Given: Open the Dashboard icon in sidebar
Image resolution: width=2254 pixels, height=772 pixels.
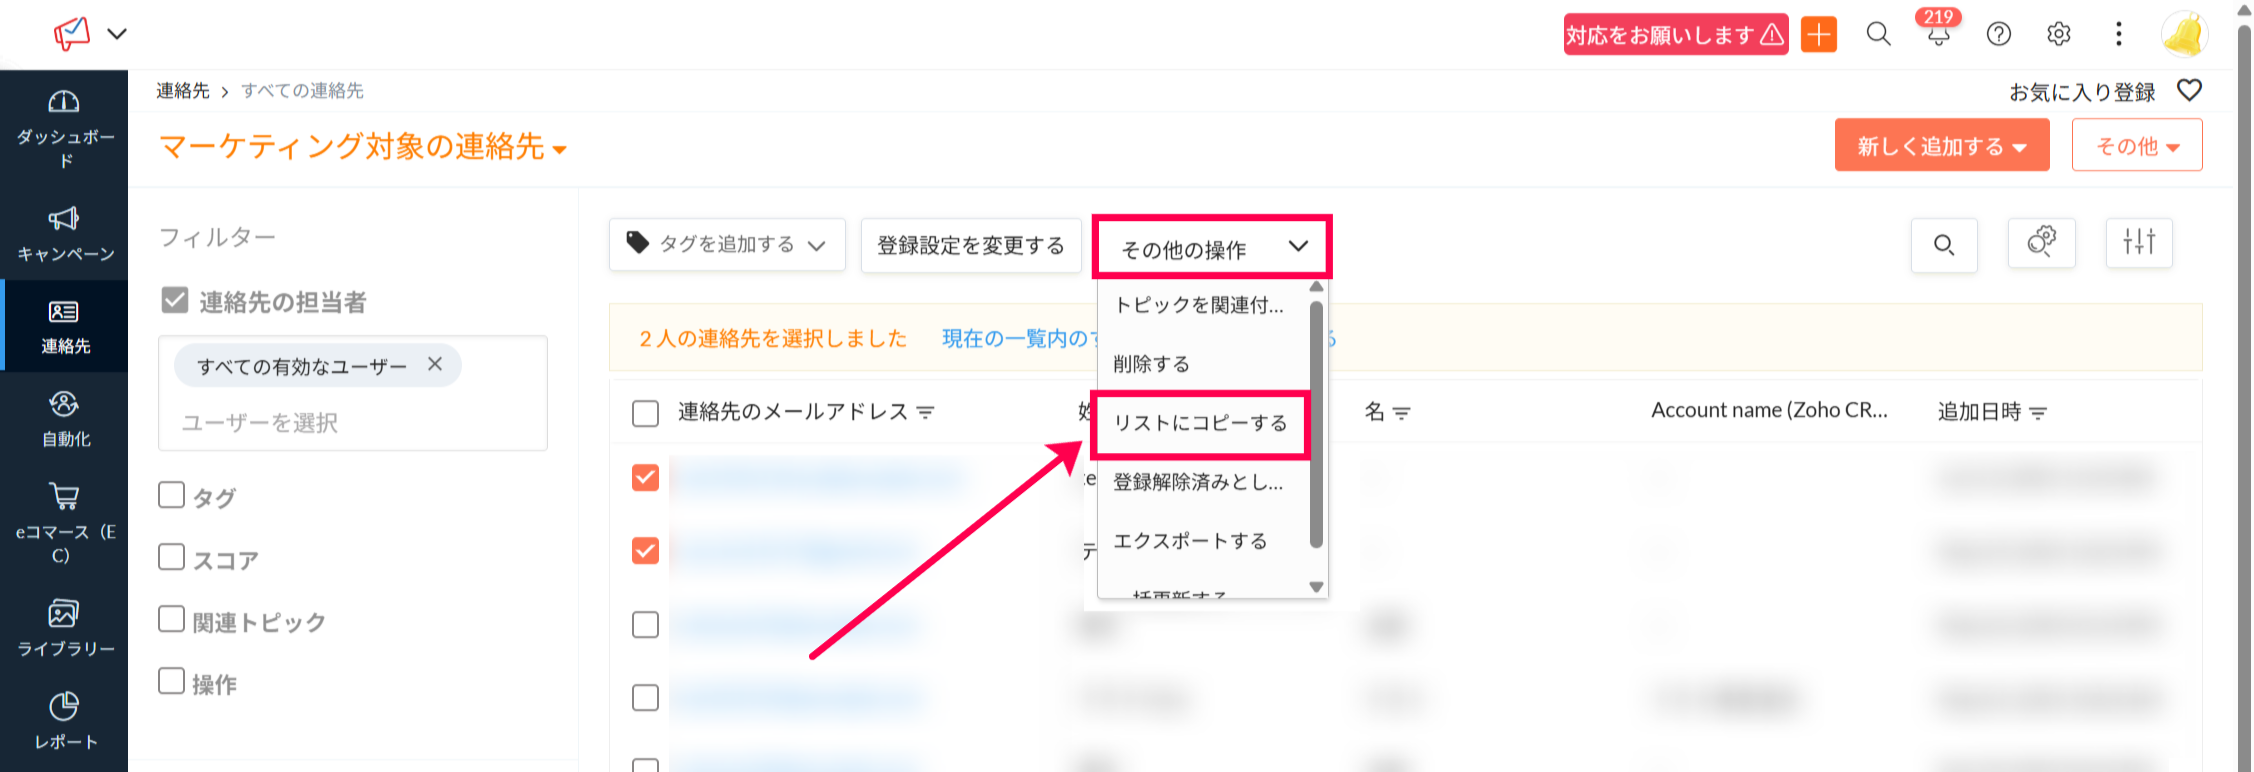Looking at the screenshot, I should (64, 102).
